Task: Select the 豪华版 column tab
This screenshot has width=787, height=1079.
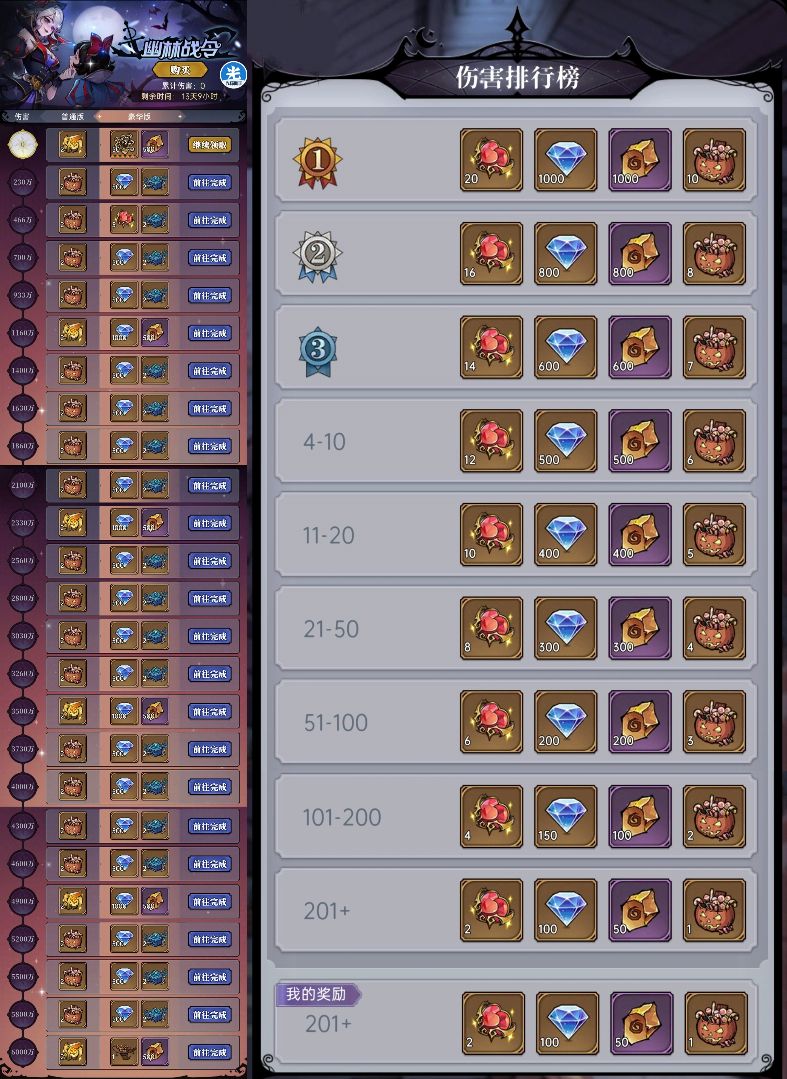Action: coord(139,116)
